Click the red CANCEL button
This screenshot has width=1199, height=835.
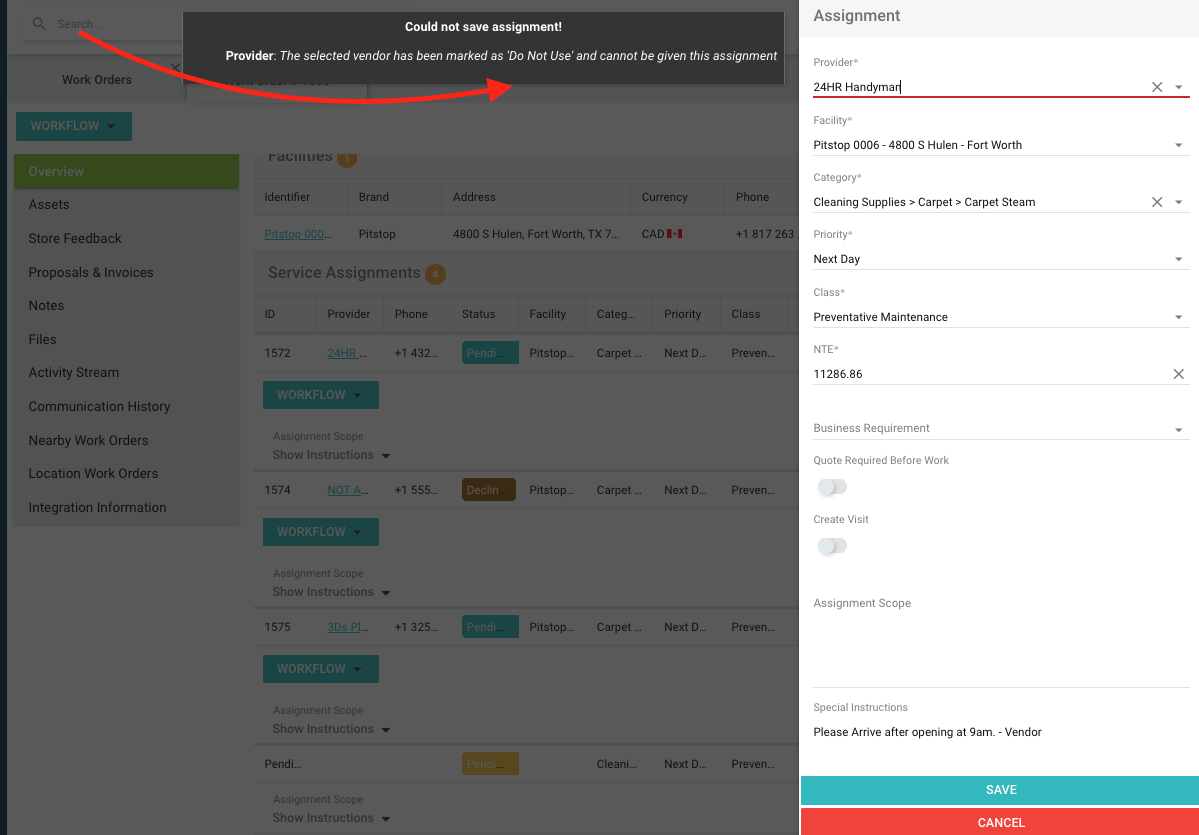(1000, 822)
